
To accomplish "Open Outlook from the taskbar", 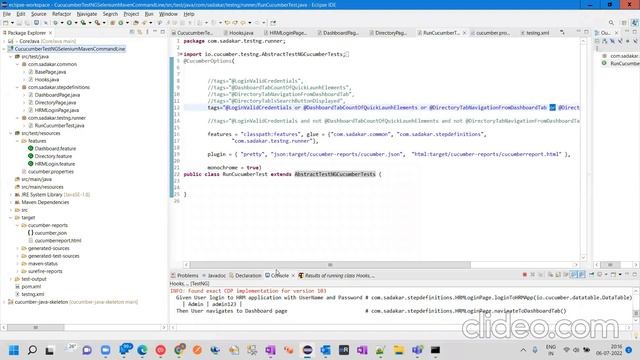I will [325, 350].
